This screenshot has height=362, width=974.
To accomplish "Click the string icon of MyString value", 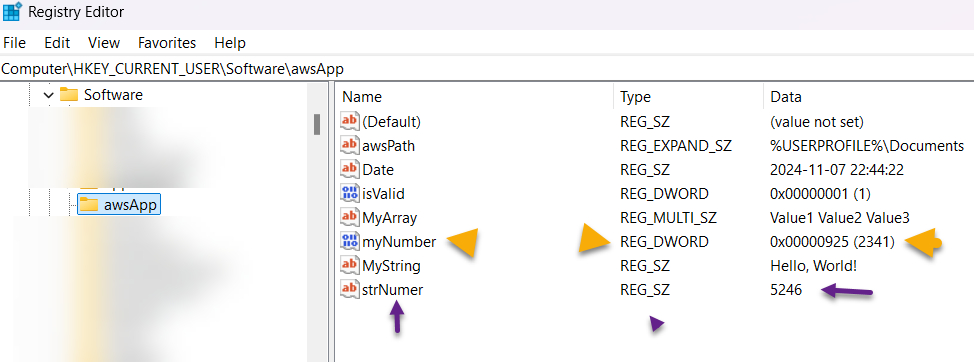I will 350,265.
